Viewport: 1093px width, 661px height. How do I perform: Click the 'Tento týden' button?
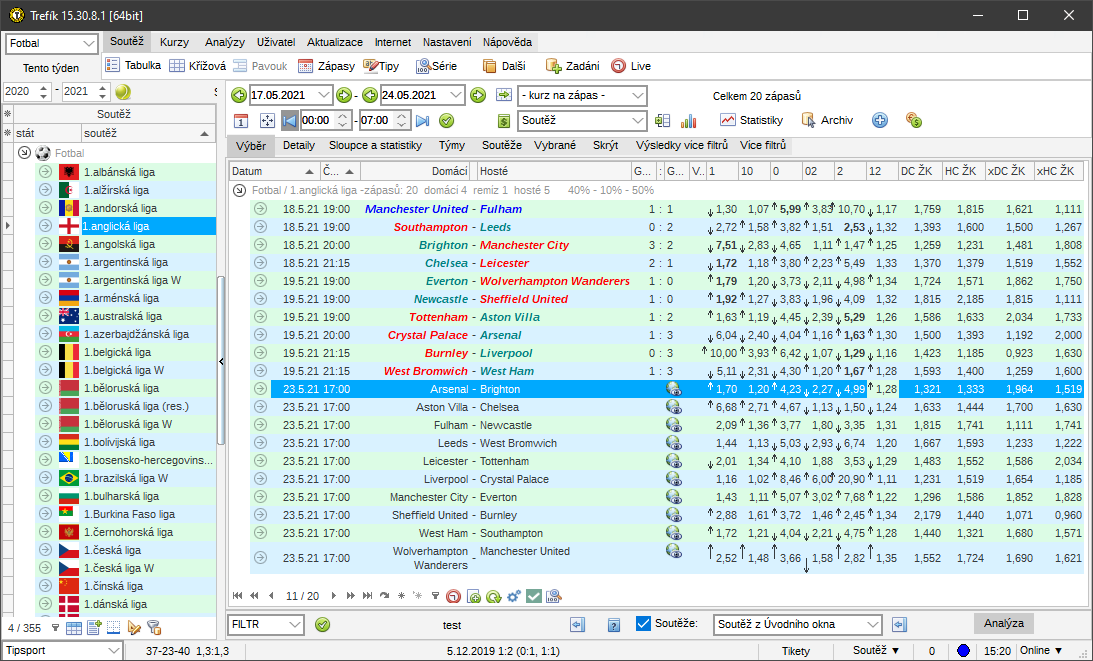pyautogui.click(x=51, y=68)
